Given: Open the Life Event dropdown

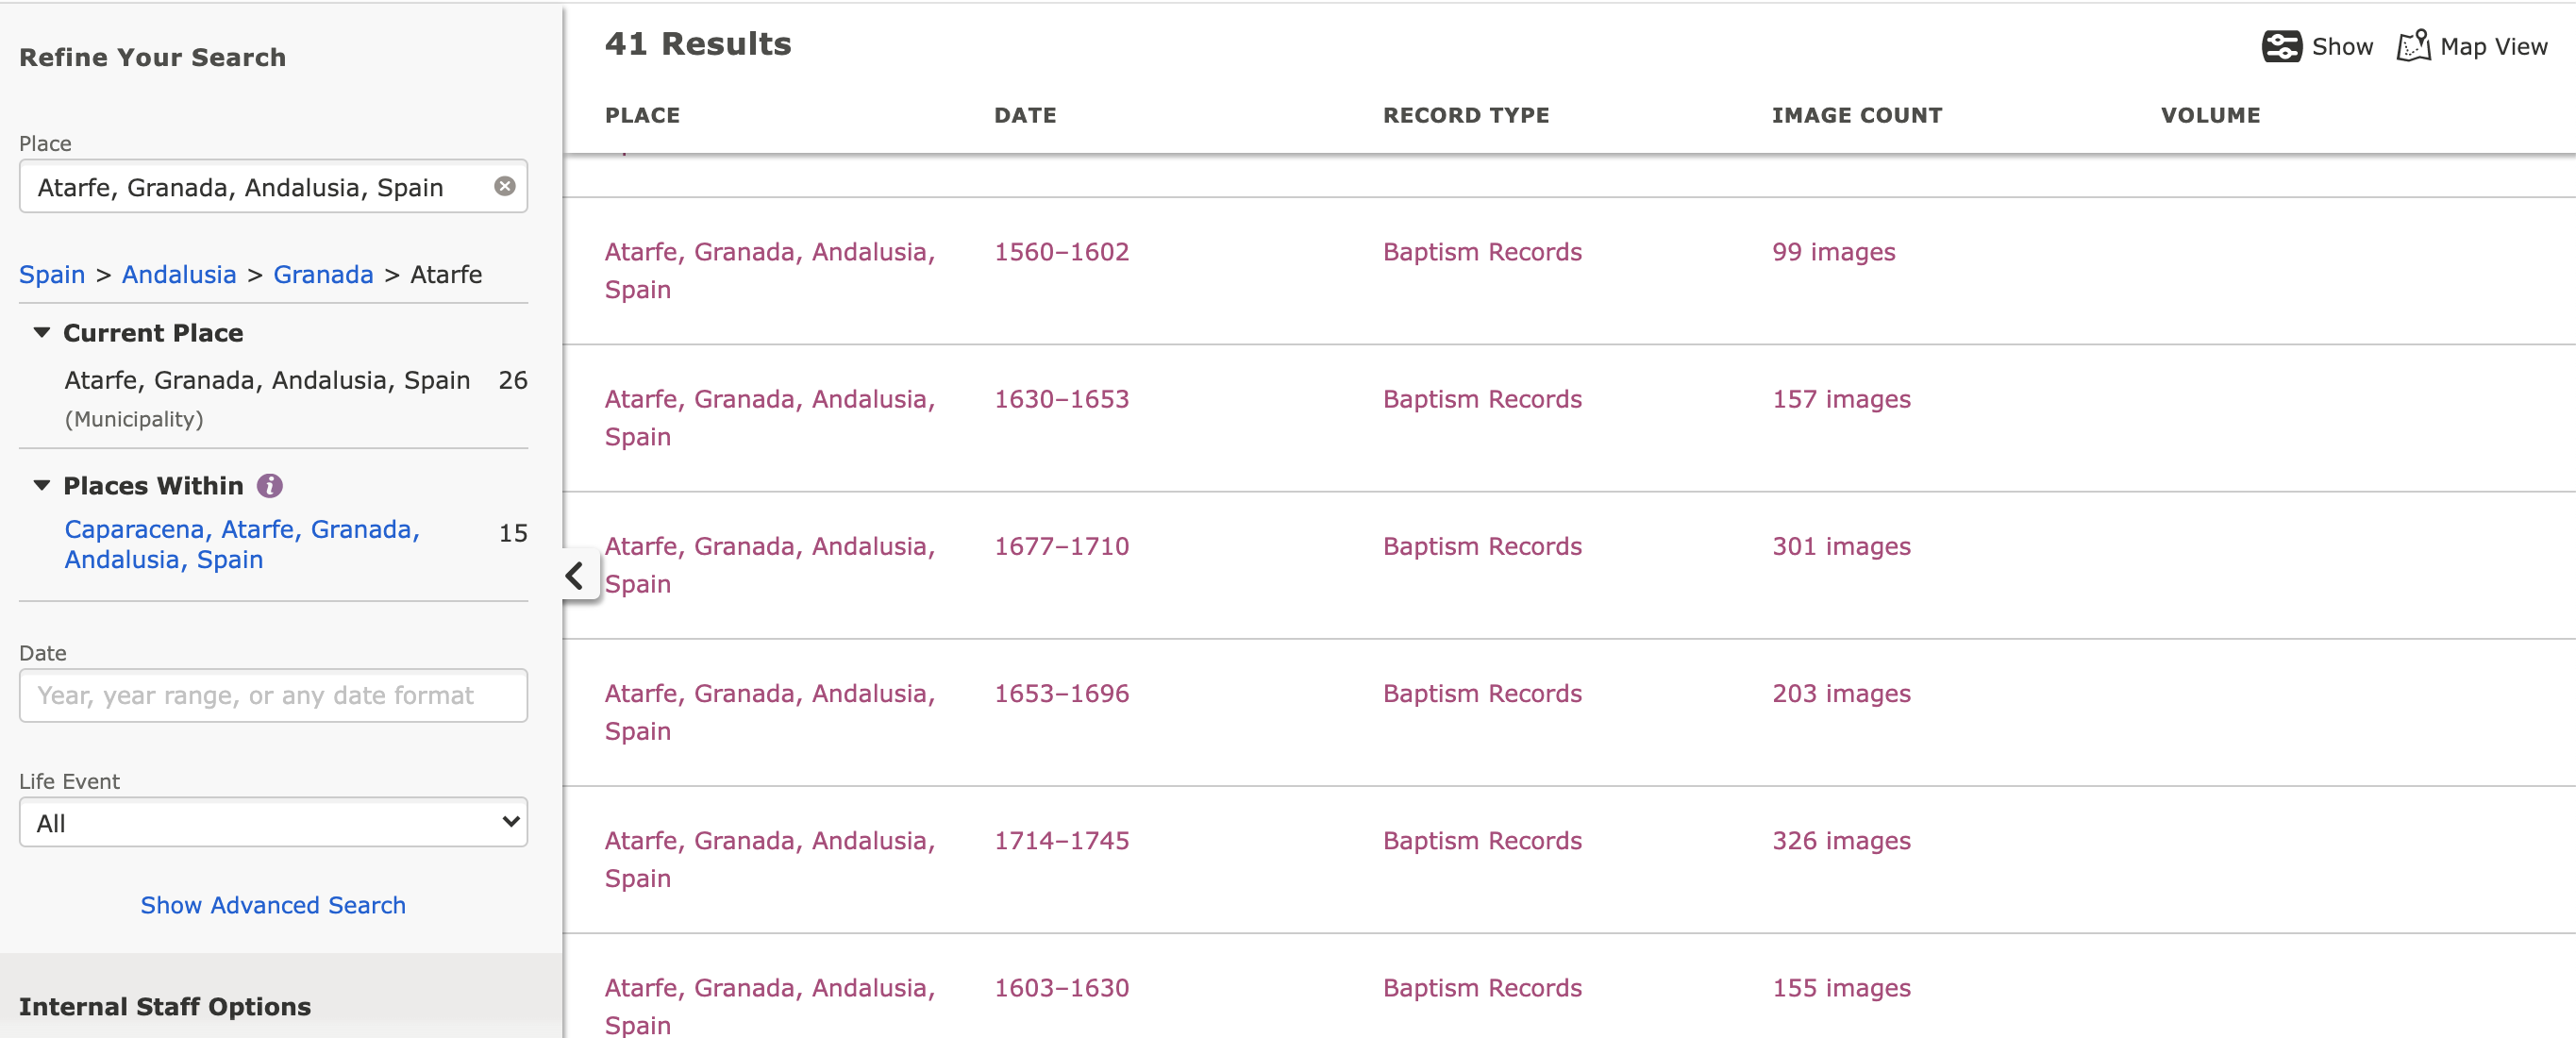Looking at the screenshot, I should (x=273, y=822).
